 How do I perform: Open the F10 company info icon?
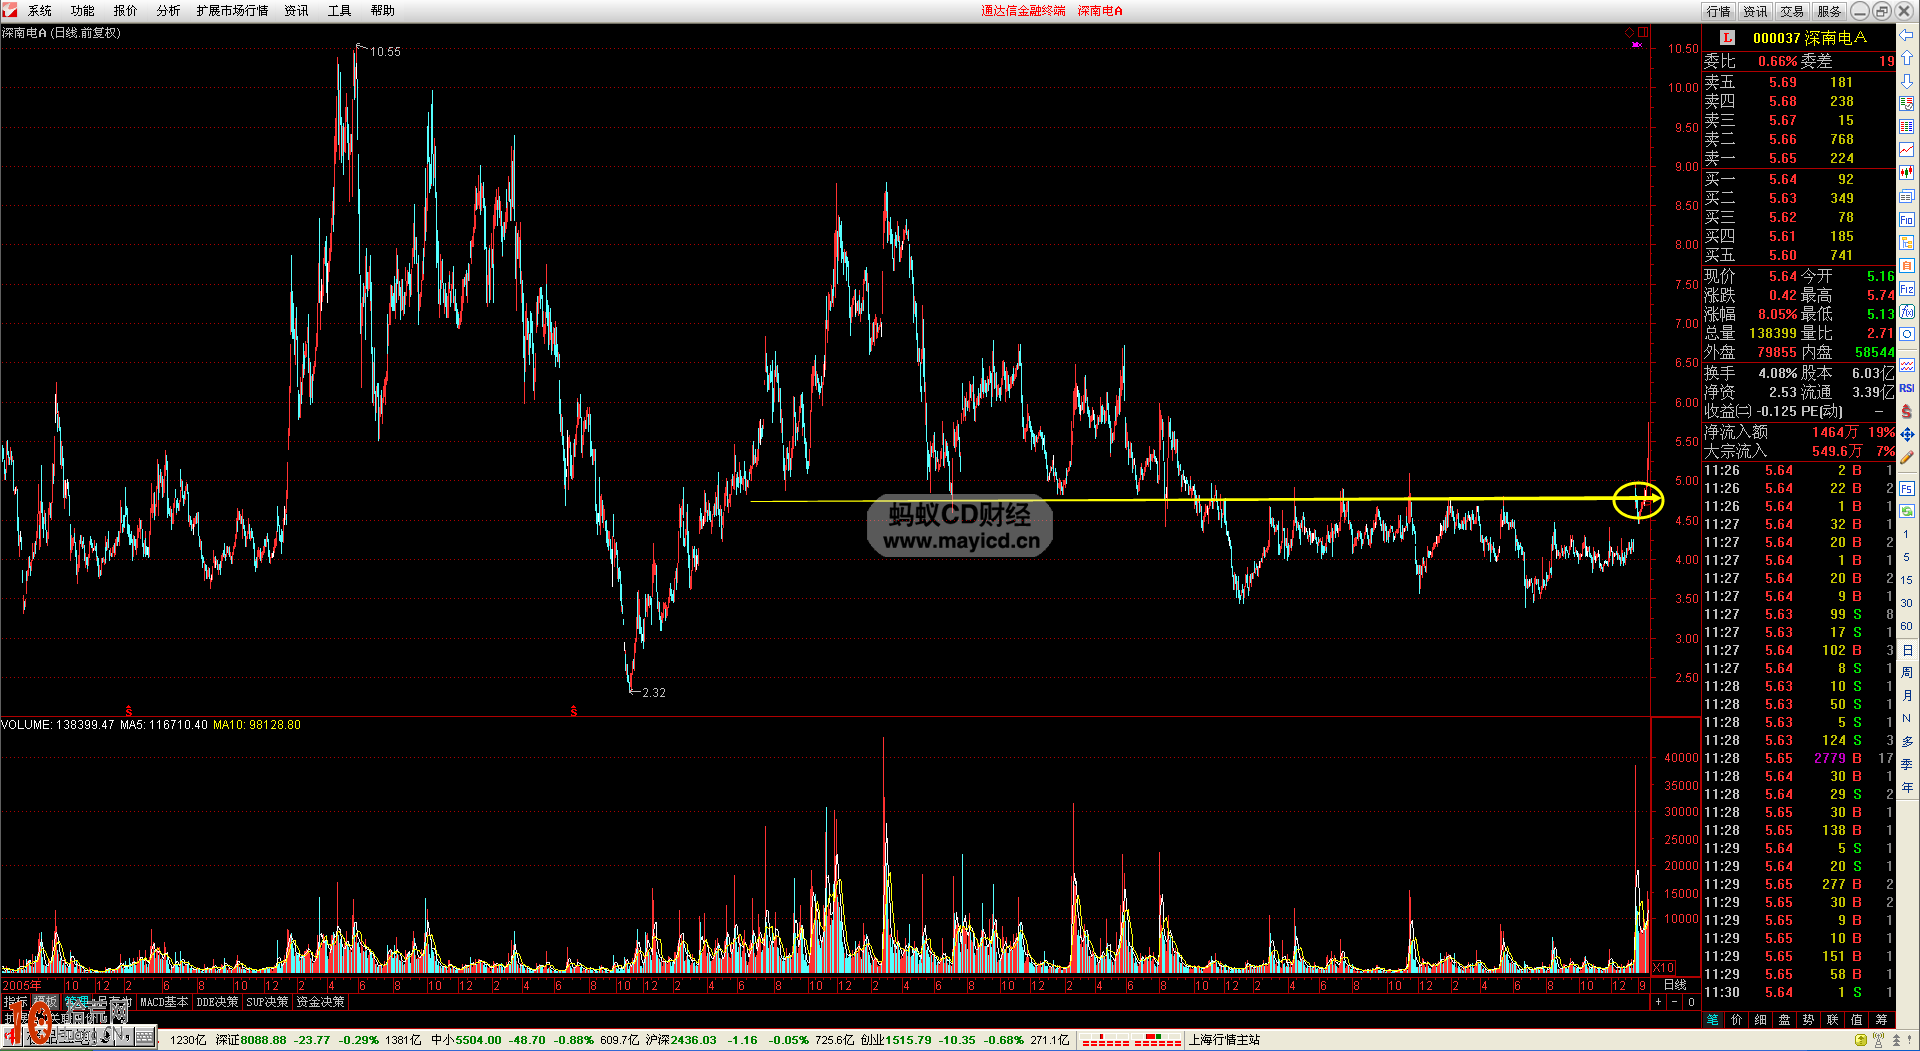(1907, 220)
